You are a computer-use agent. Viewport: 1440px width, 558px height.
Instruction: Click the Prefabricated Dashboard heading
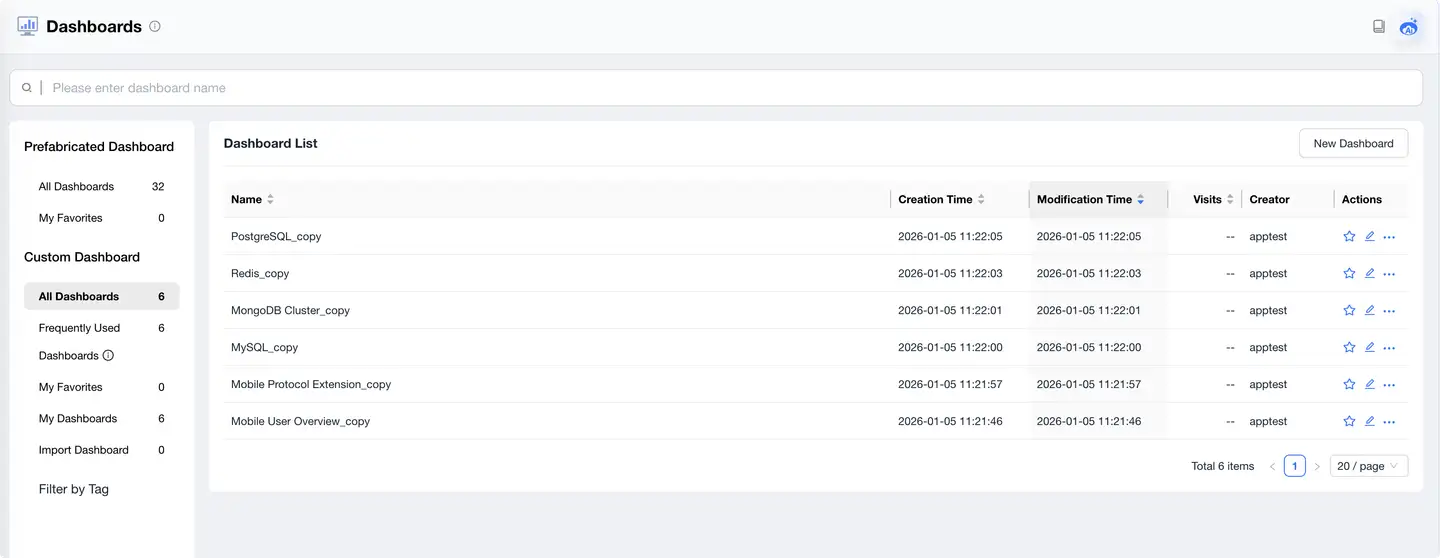[x=99, y=147]
